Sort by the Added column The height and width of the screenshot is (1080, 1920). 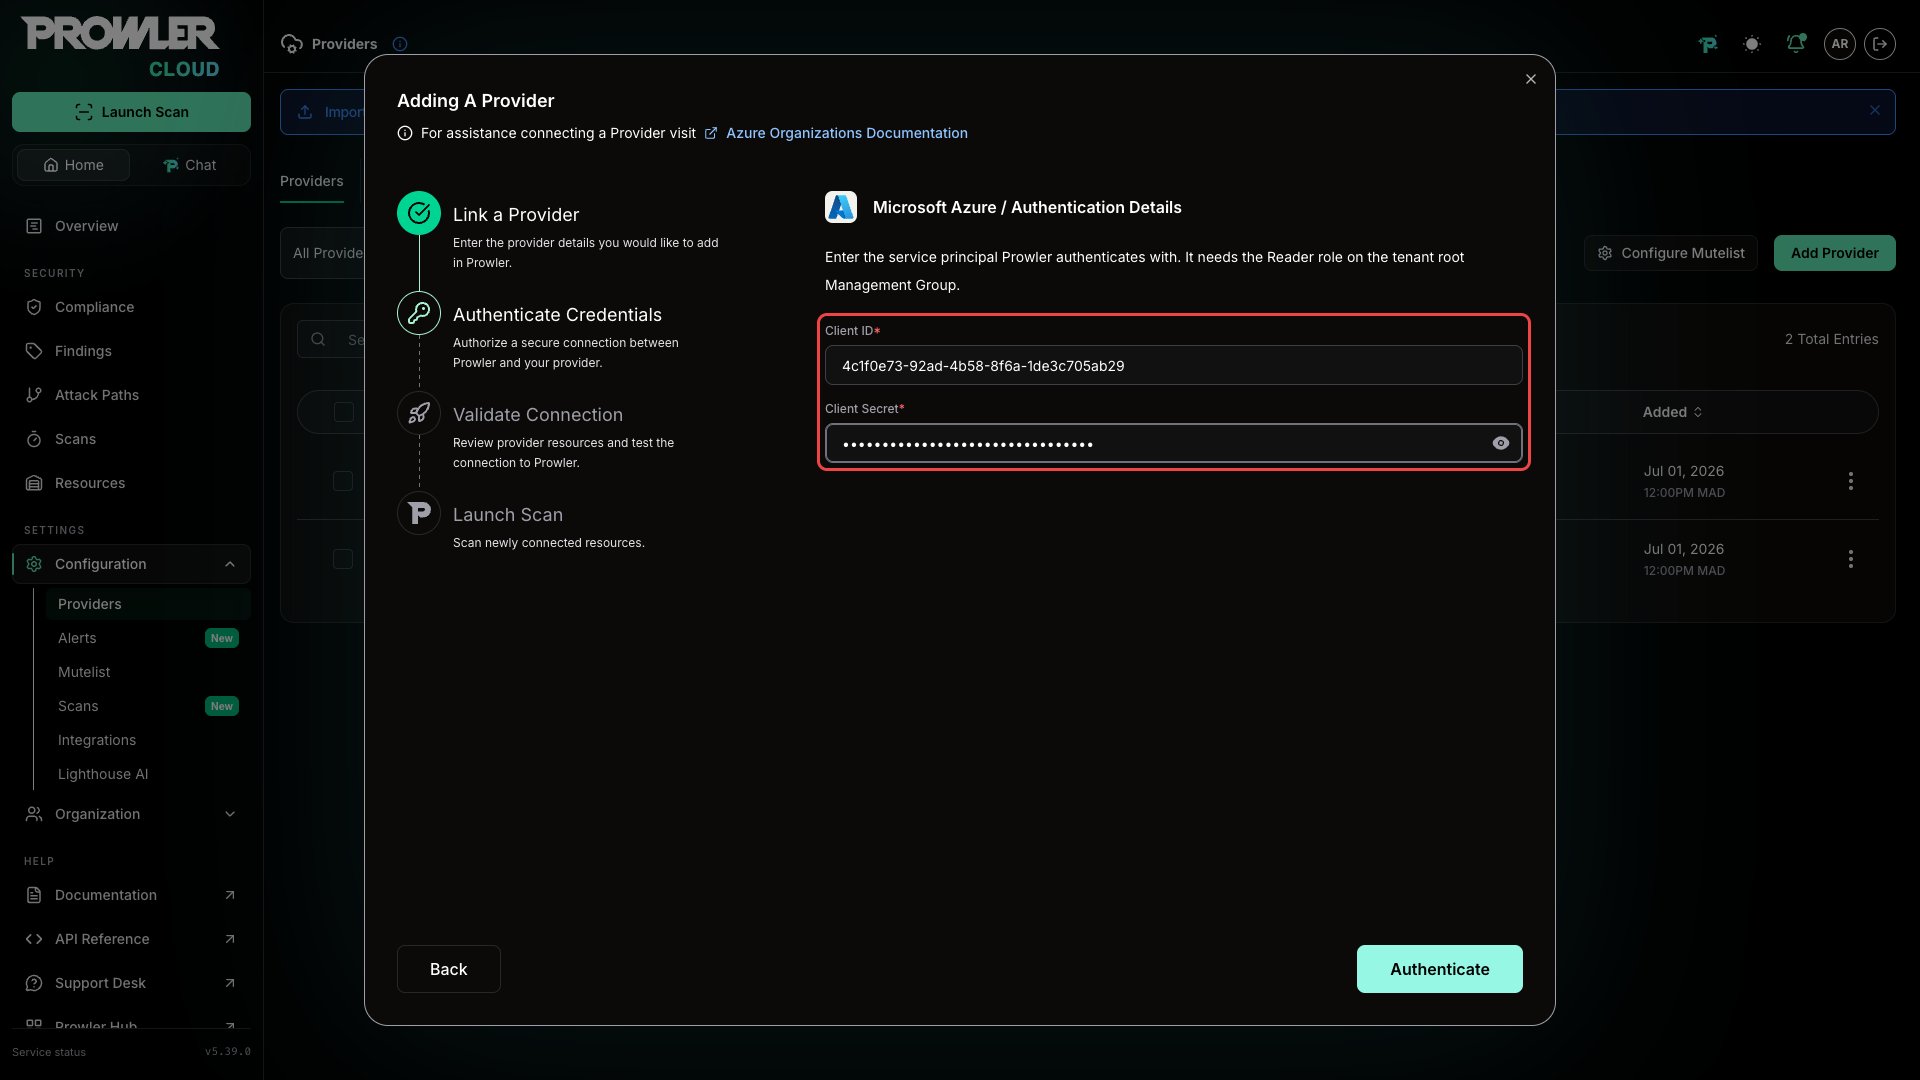pos(1672,412)
